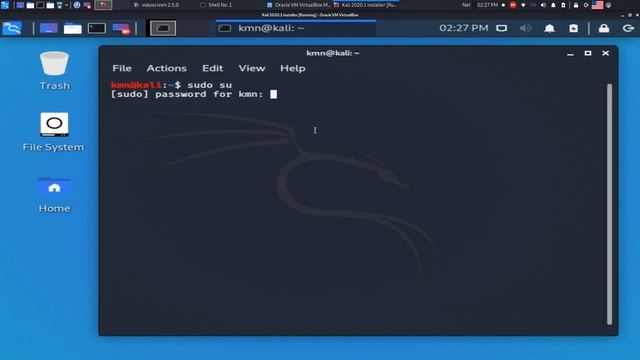Click the terminal vertical scrollbar
The image size is (640, 360).
tap(609, 204)
